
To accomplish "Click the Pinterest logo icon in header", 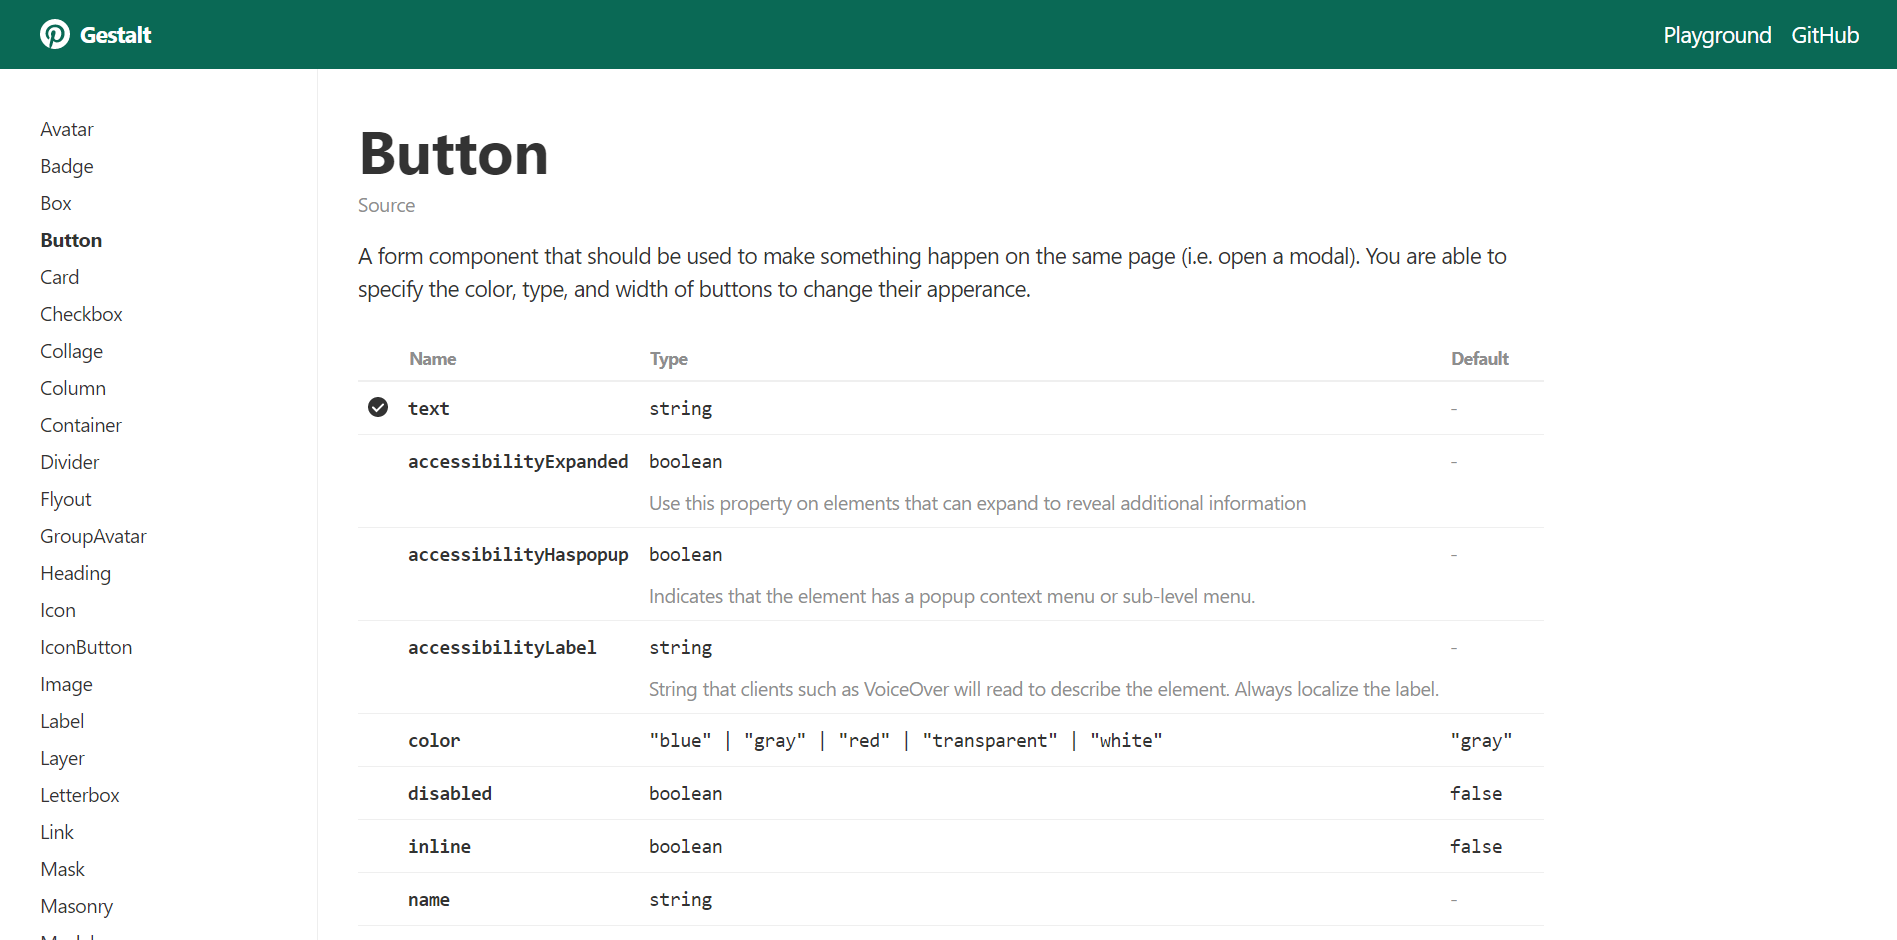I will click(54, 35).
